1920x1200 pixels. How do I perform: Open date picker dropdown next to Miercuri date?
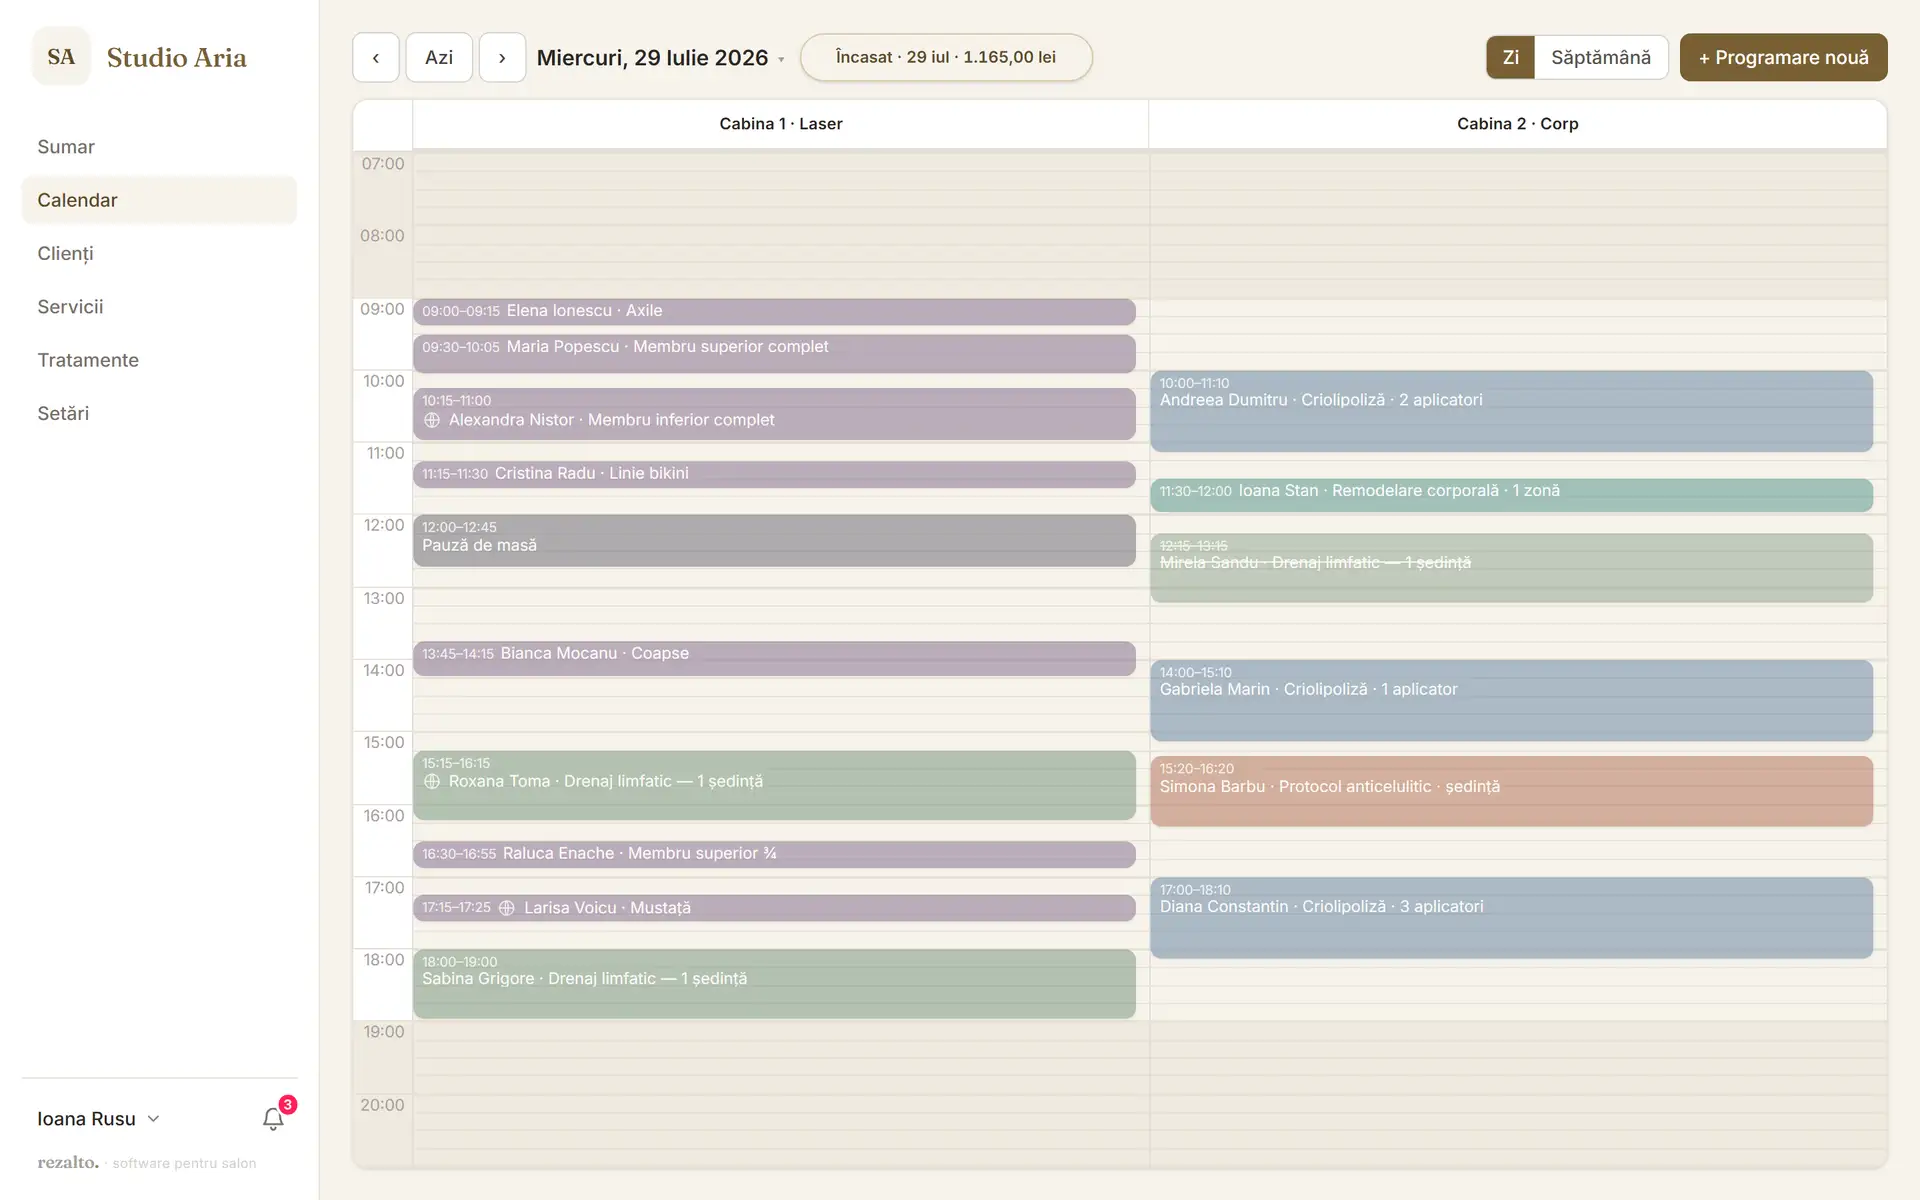[x=781, y=59]
